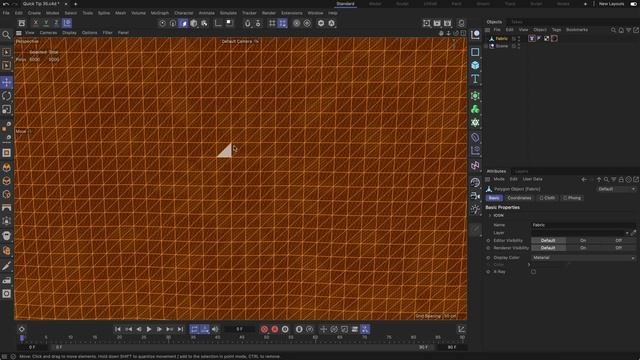Click the Cloth tag on Fabric object
Viewport: 640px width, 360px height.
point(532,38)
